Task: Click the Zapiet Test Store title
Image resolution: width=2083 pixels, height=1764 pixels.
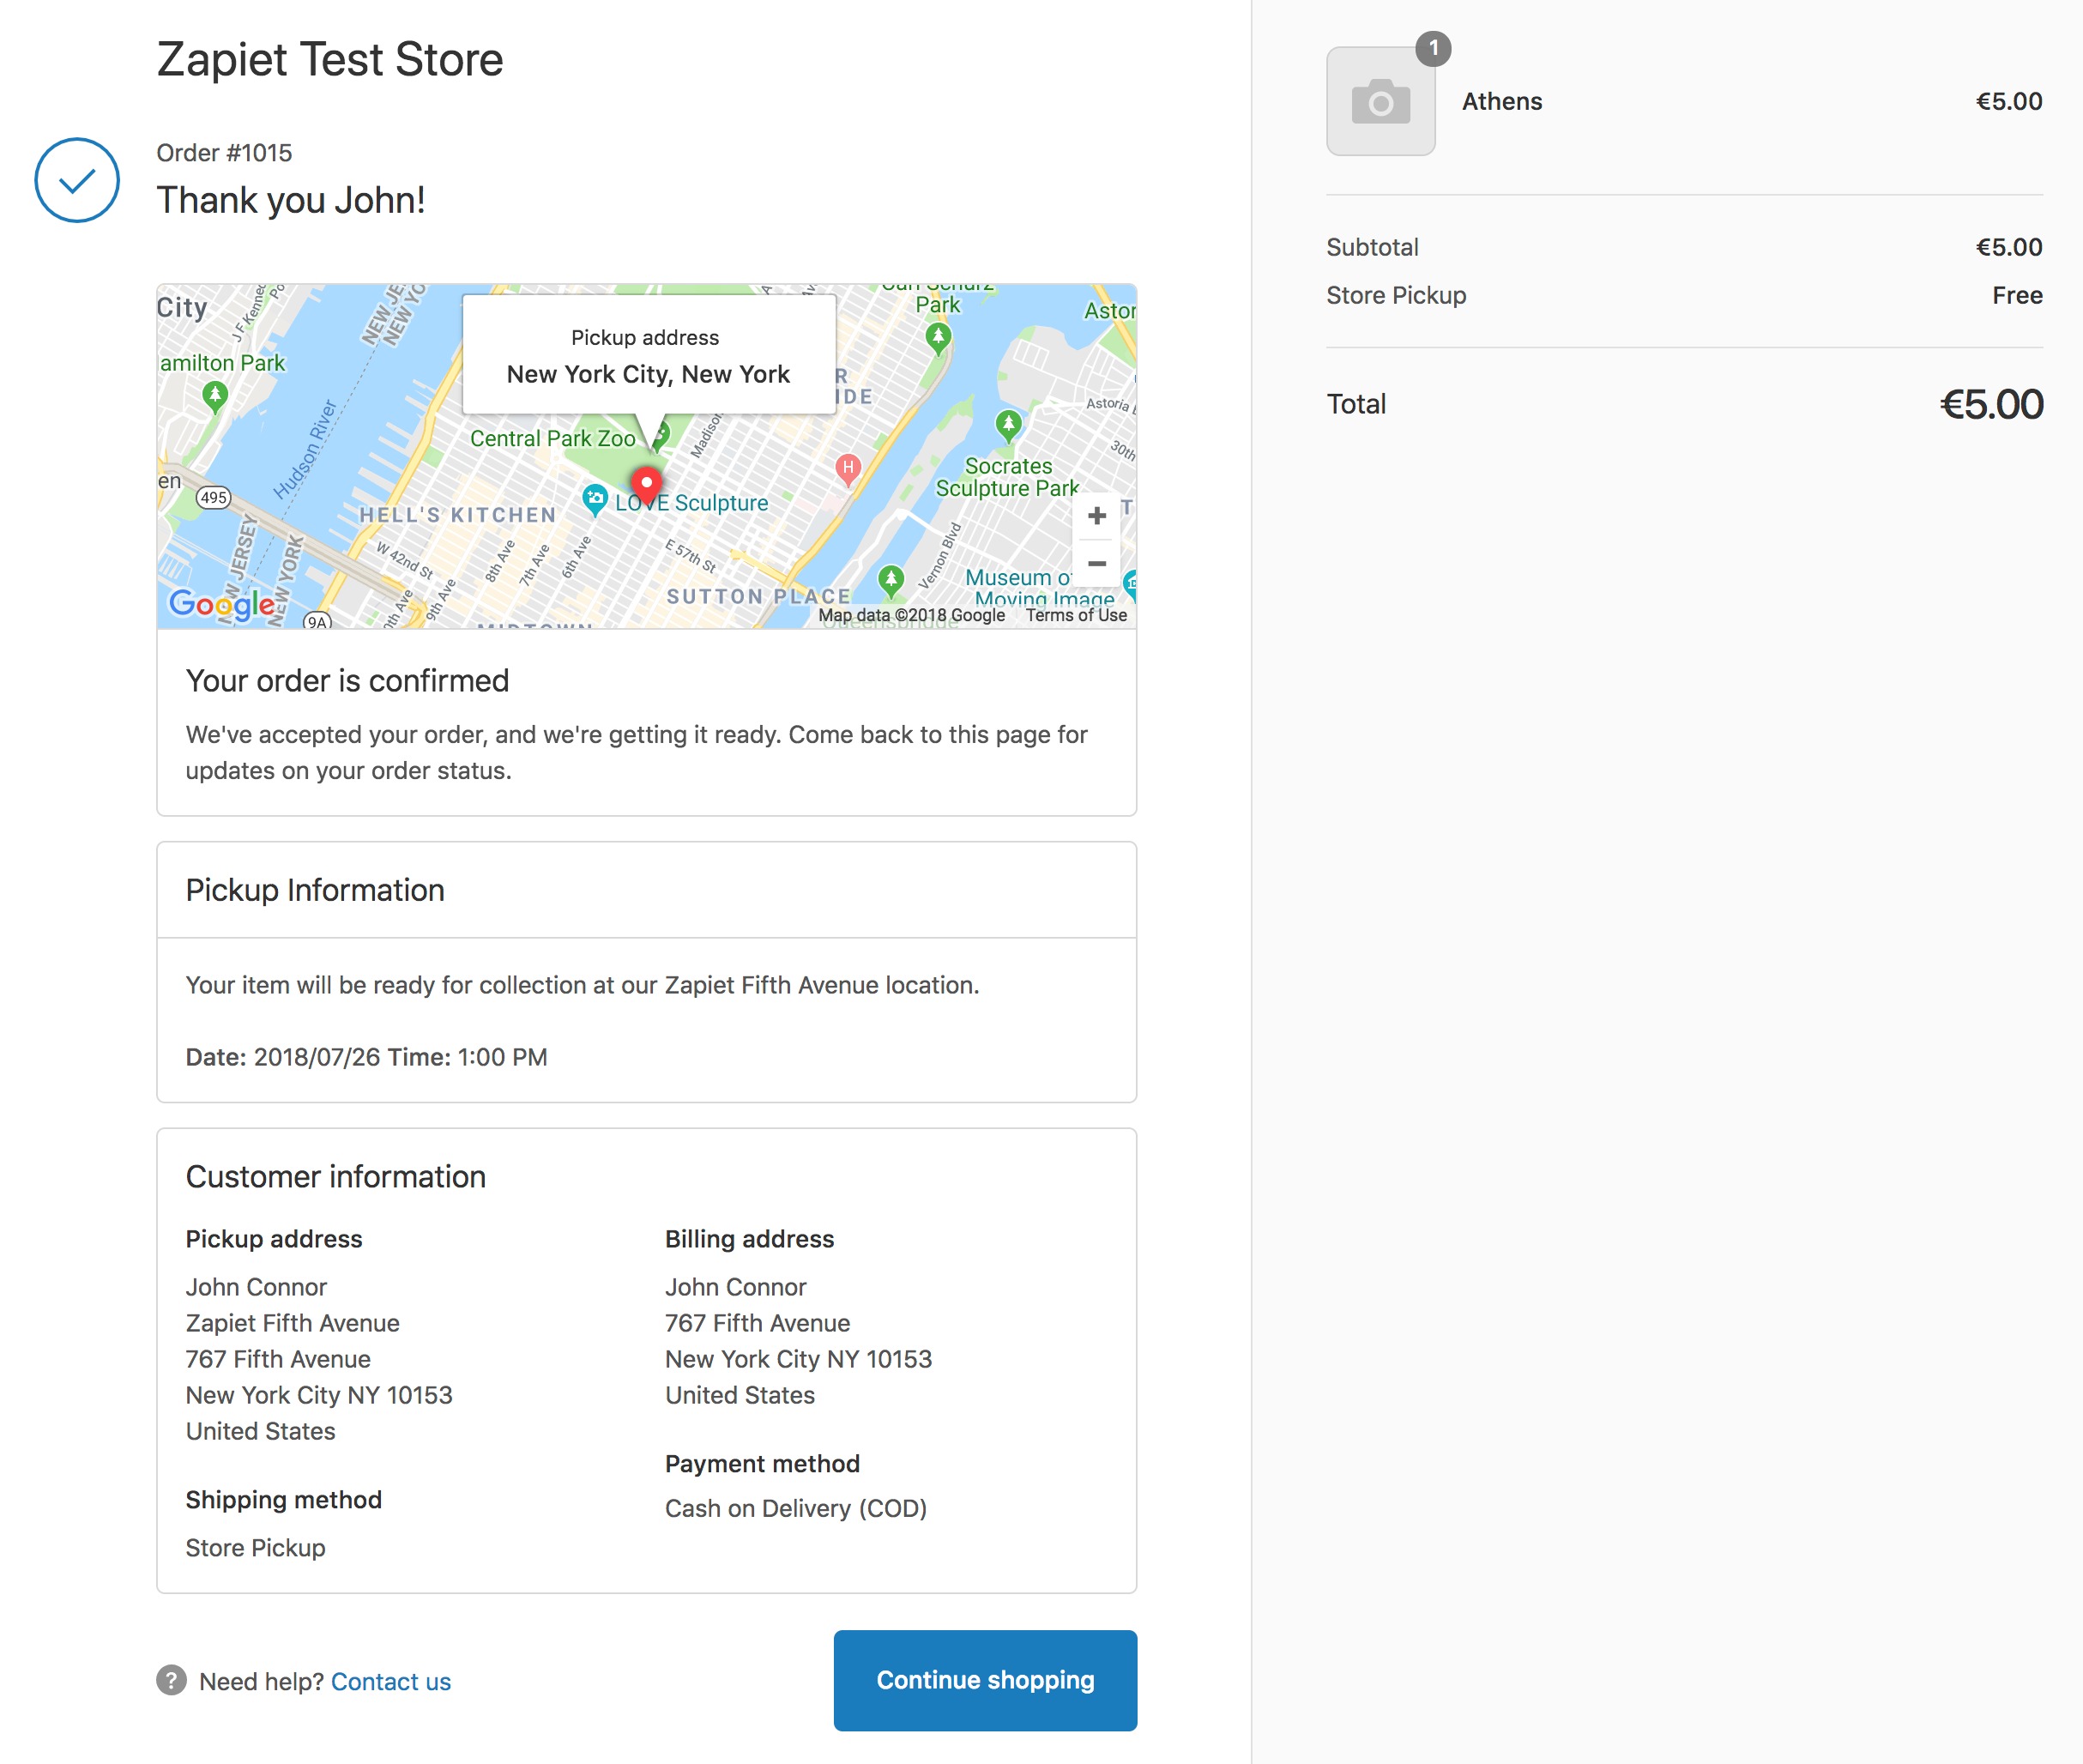Action: click(330, 59)
